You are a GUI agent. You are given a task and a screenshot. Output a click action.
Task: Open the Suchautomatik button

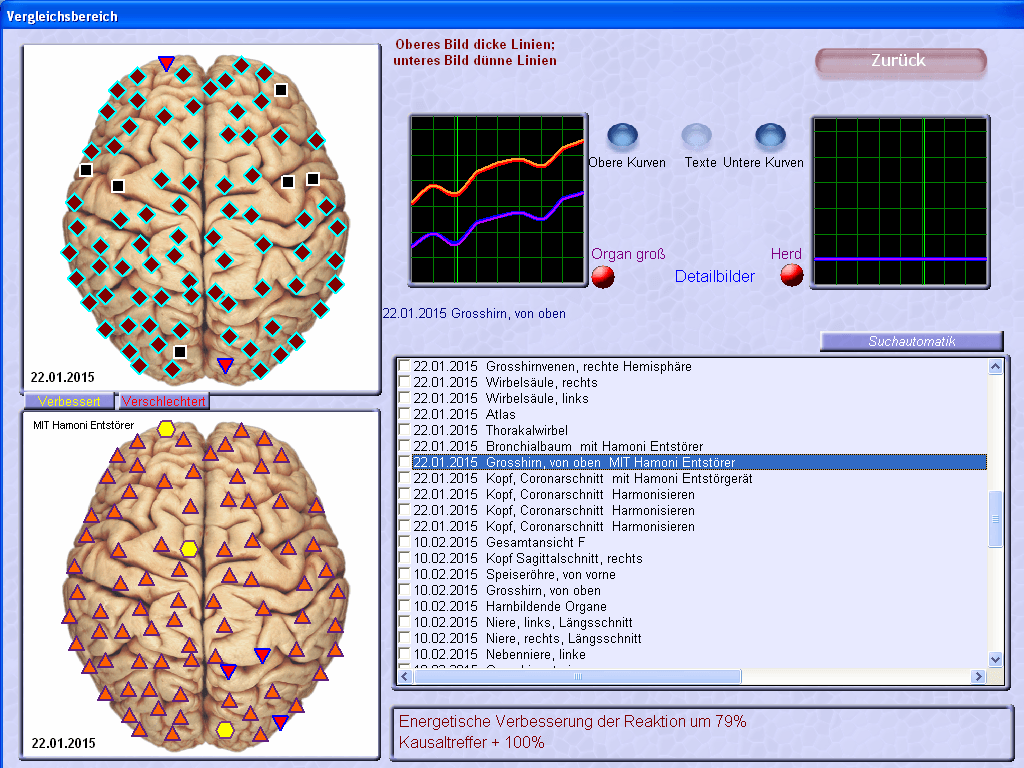tap(912, 341)
